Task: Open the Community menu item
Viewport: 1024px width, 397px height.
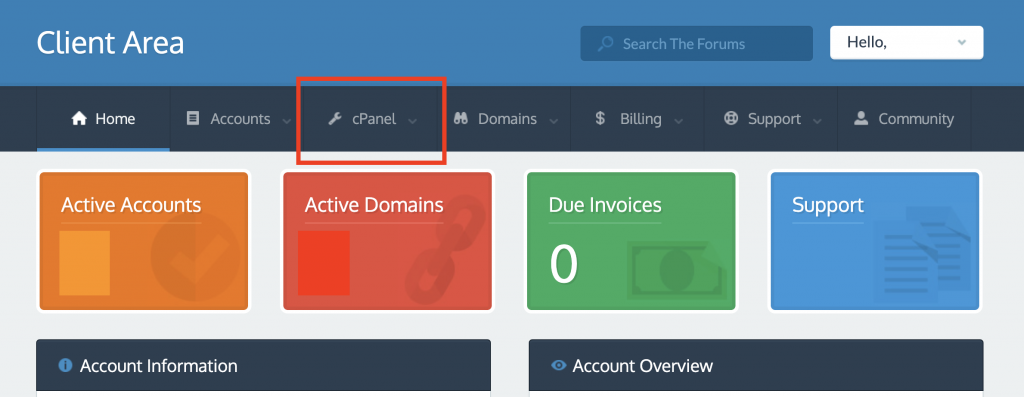Action: click(x=904, y=119)
